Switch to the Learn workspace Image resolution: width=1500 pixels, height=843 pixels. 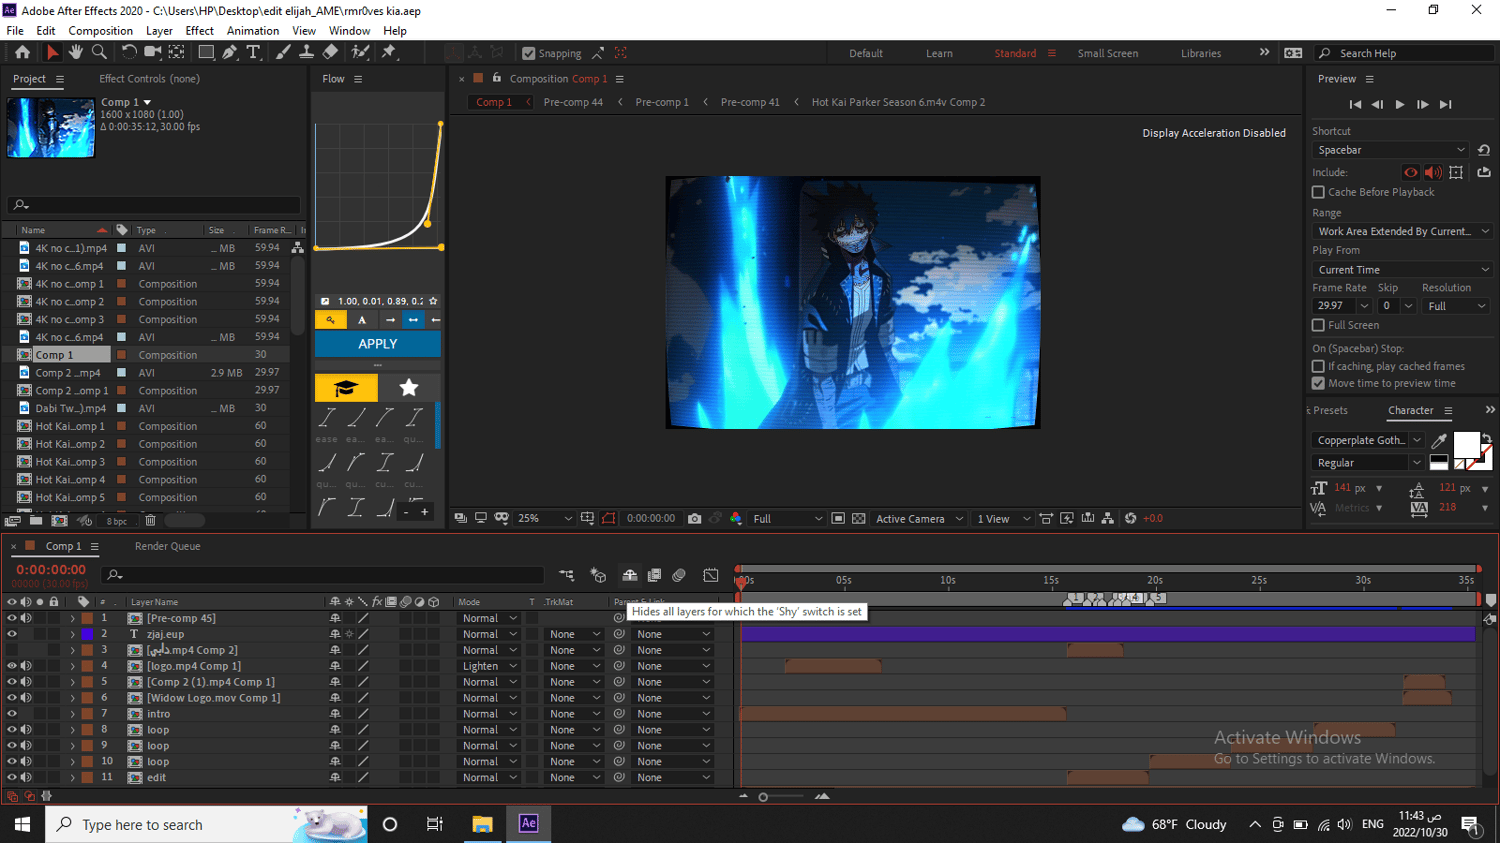pyautogui.click(x=939, y=53)
